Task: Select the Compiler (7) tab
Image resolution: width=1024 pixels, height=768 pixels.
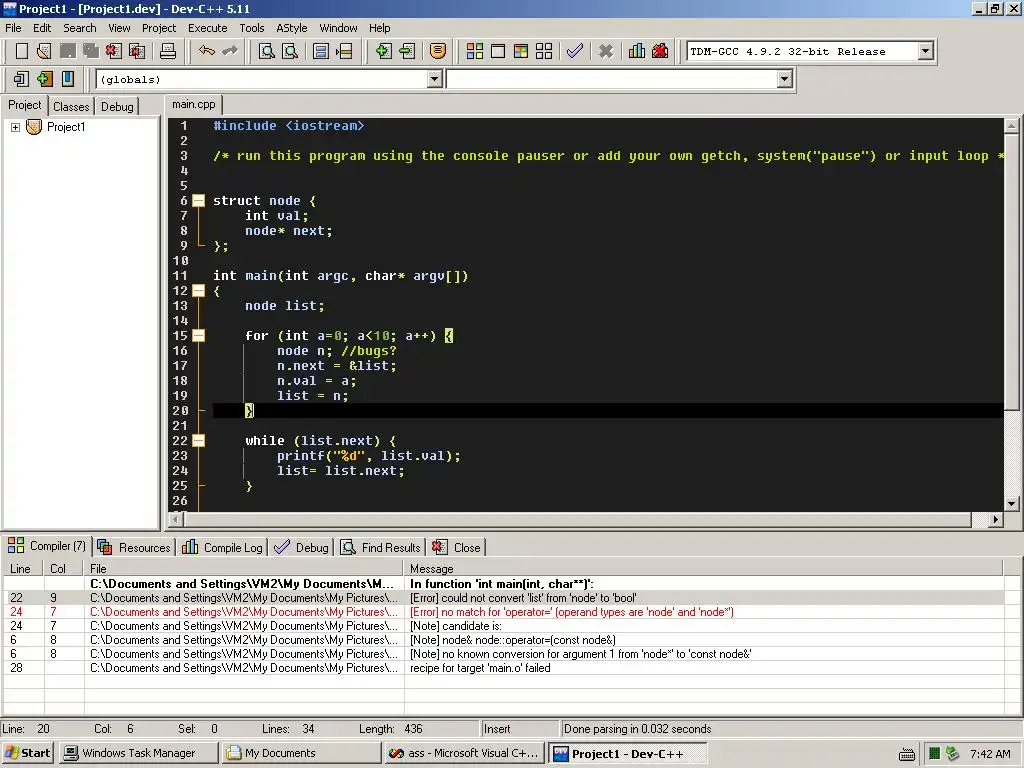Action: [47, 546]
